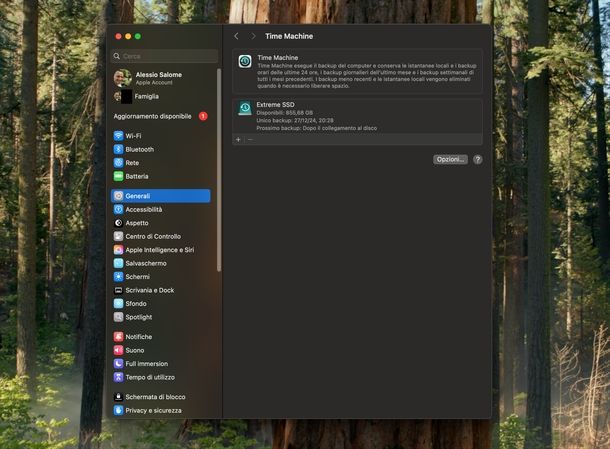Open the Notifiche icon

(118, 337)
